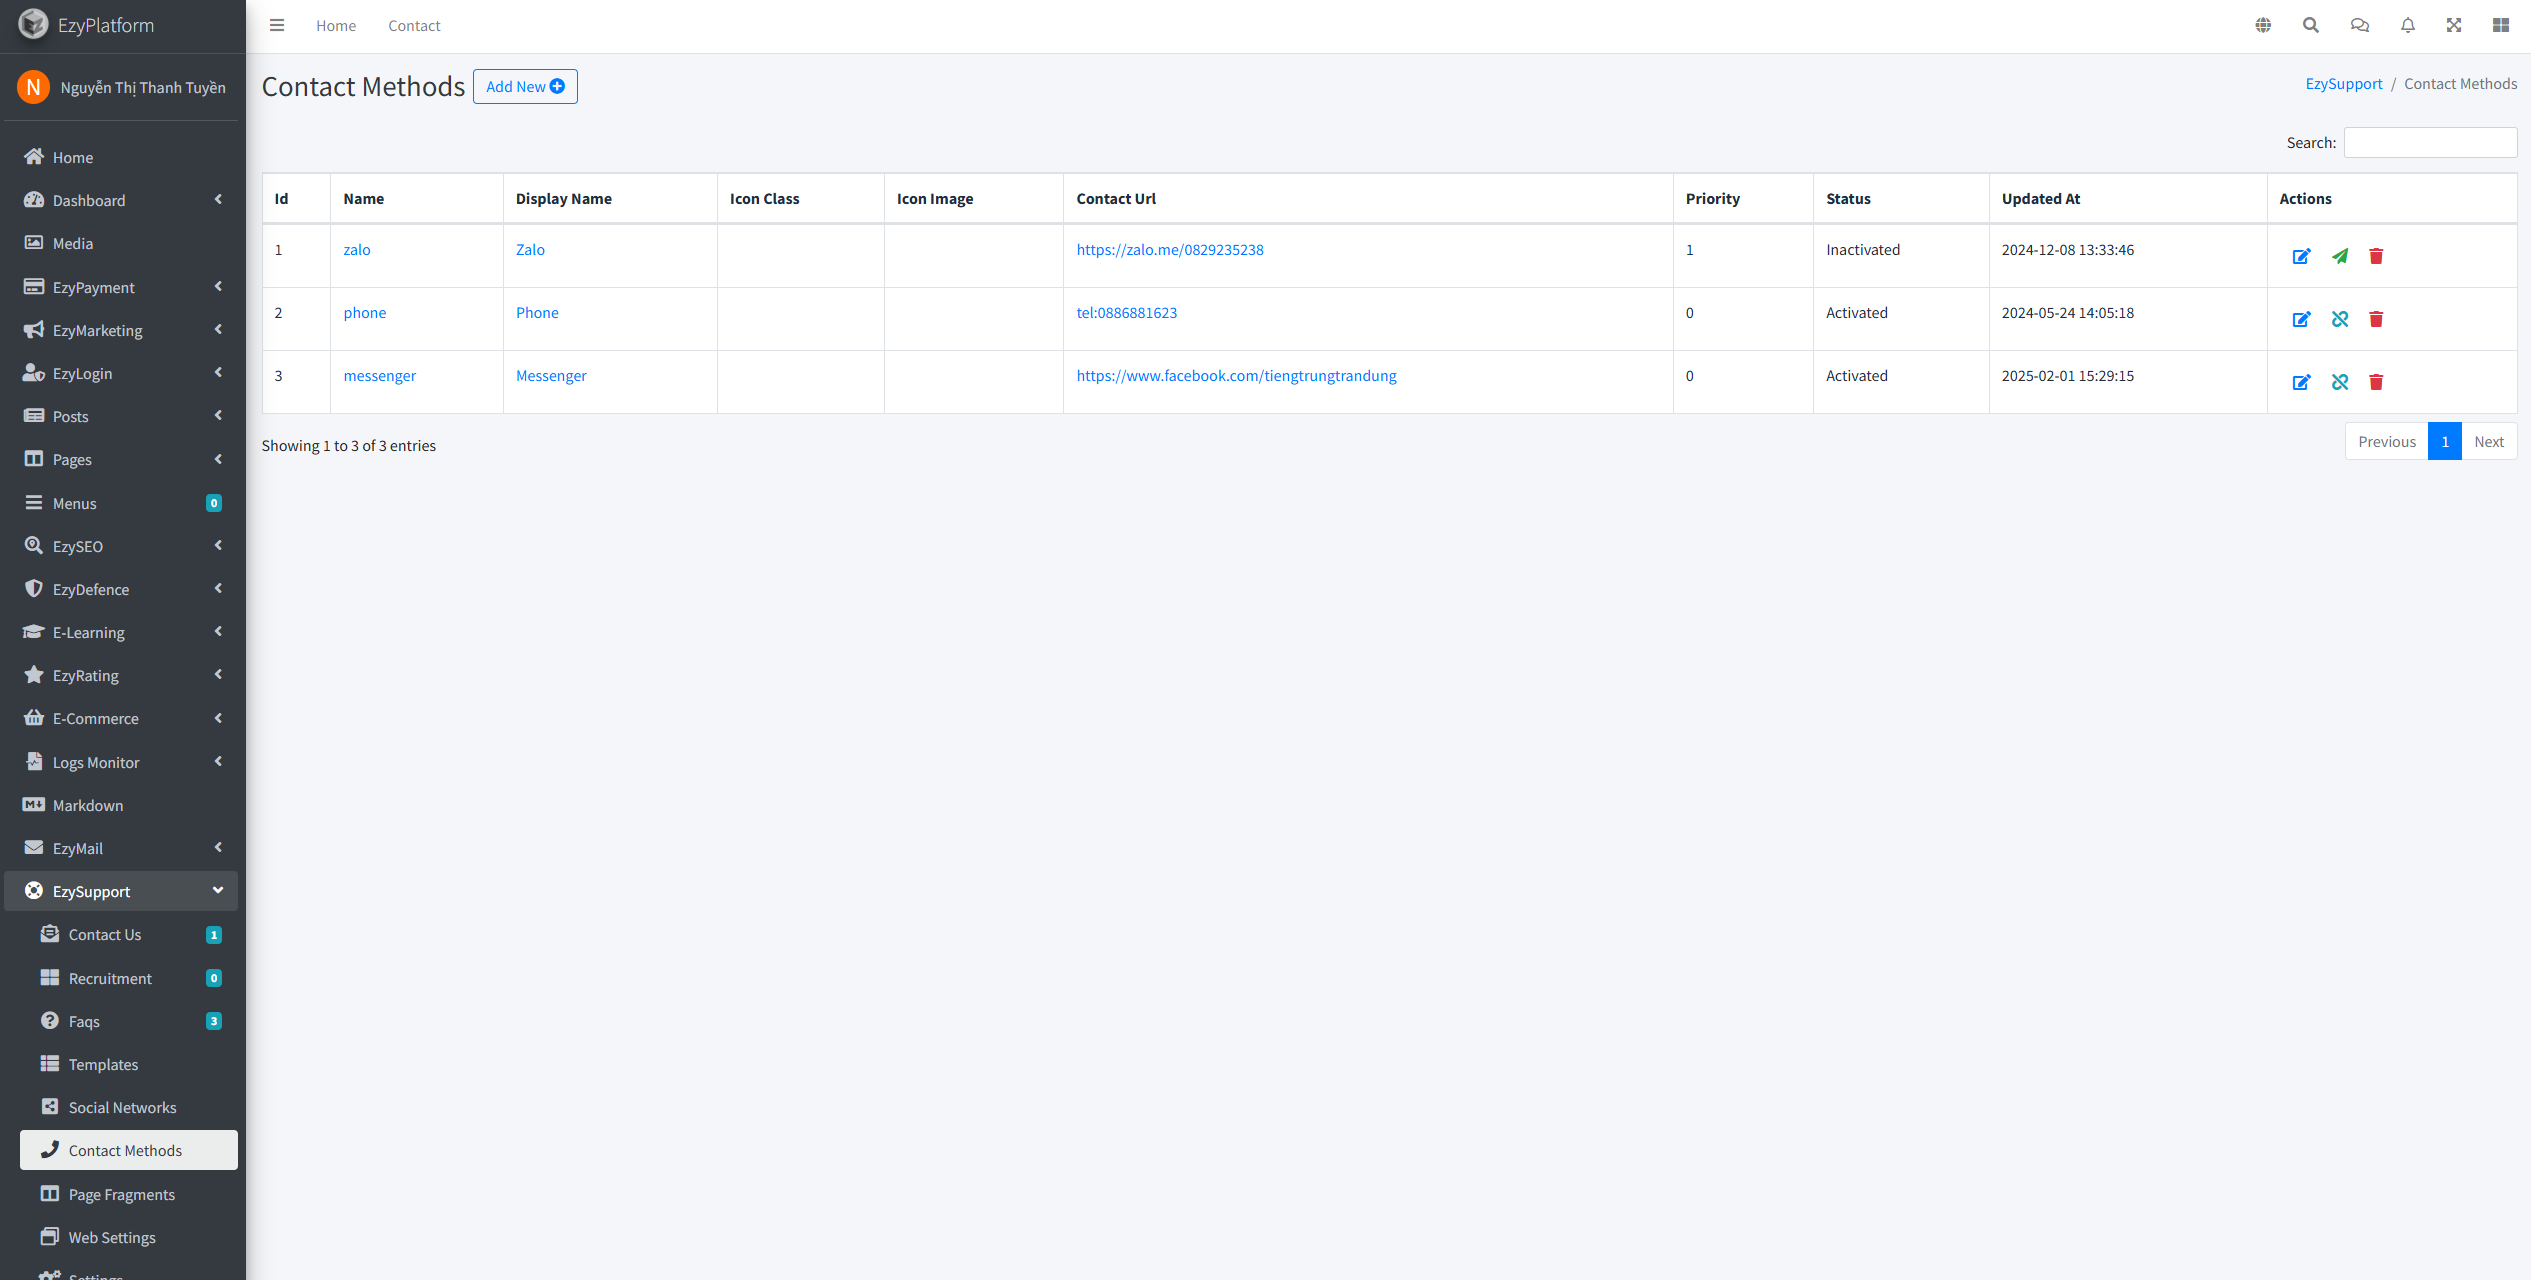Deactivate phone via unlink icon
Viewport: 2531px width, 1280px height.
tap(2339, 319)
